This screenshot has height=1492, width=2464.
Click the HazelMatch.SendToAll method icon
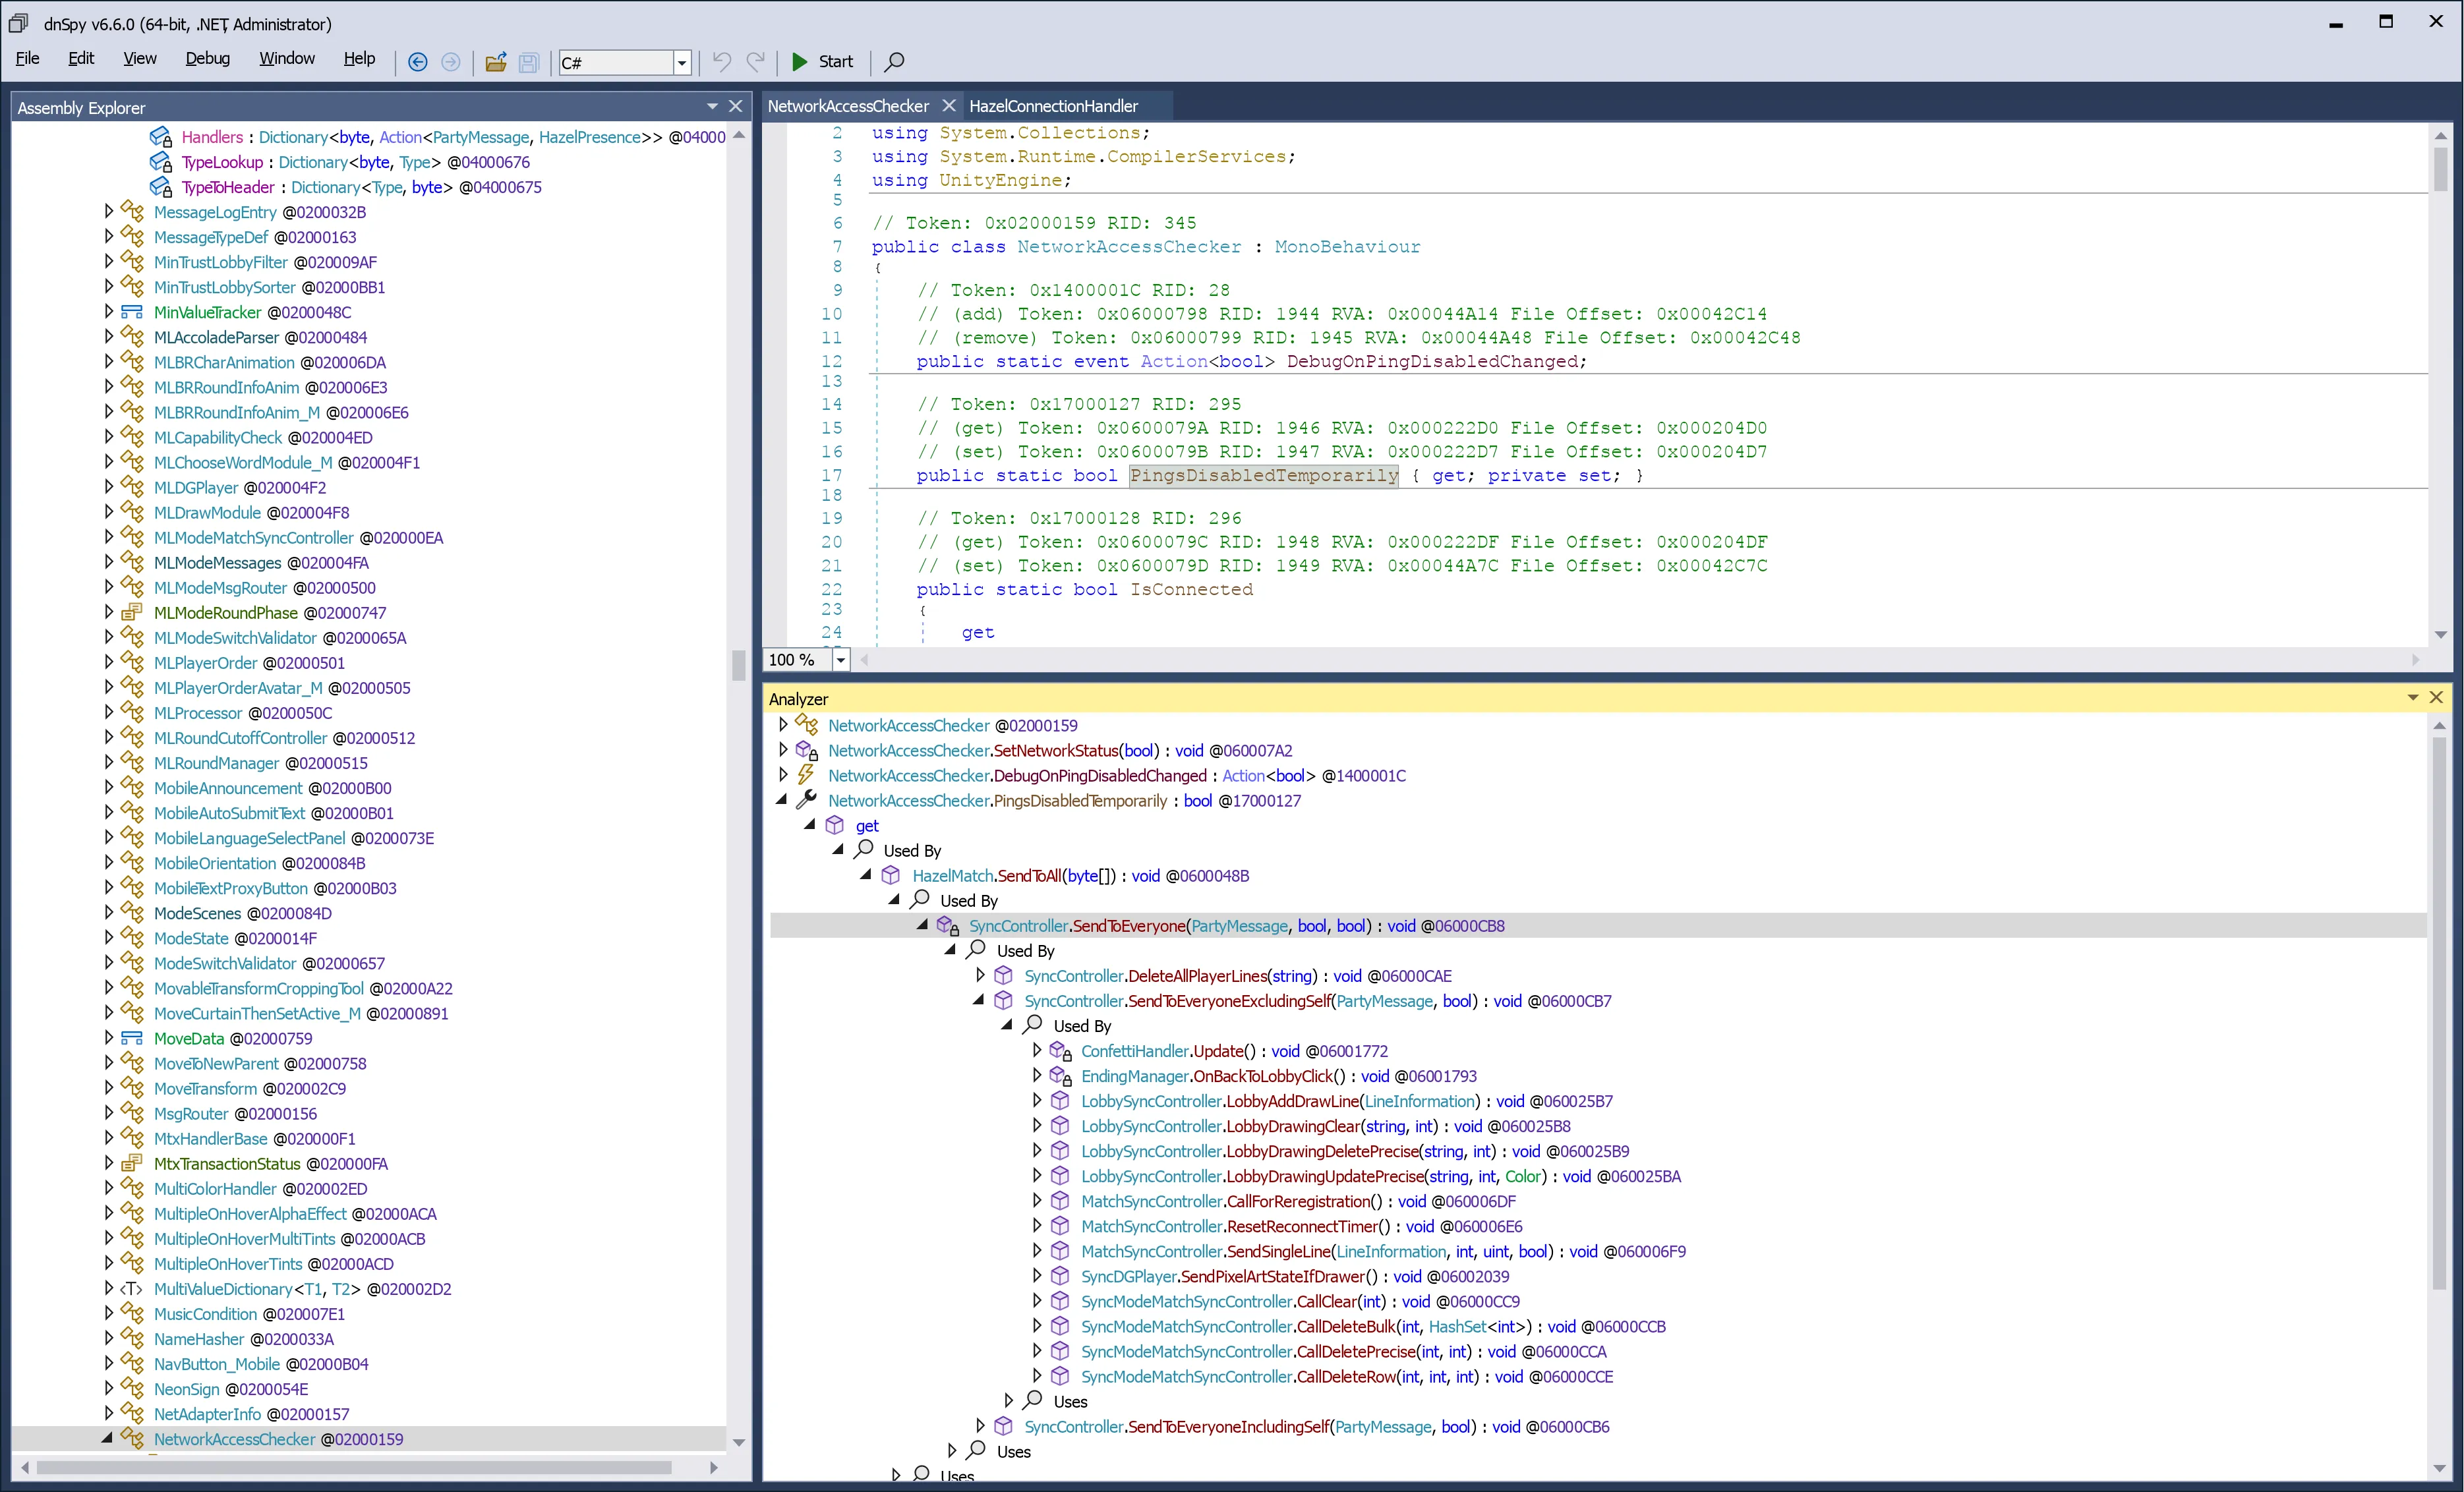[891, 875]
